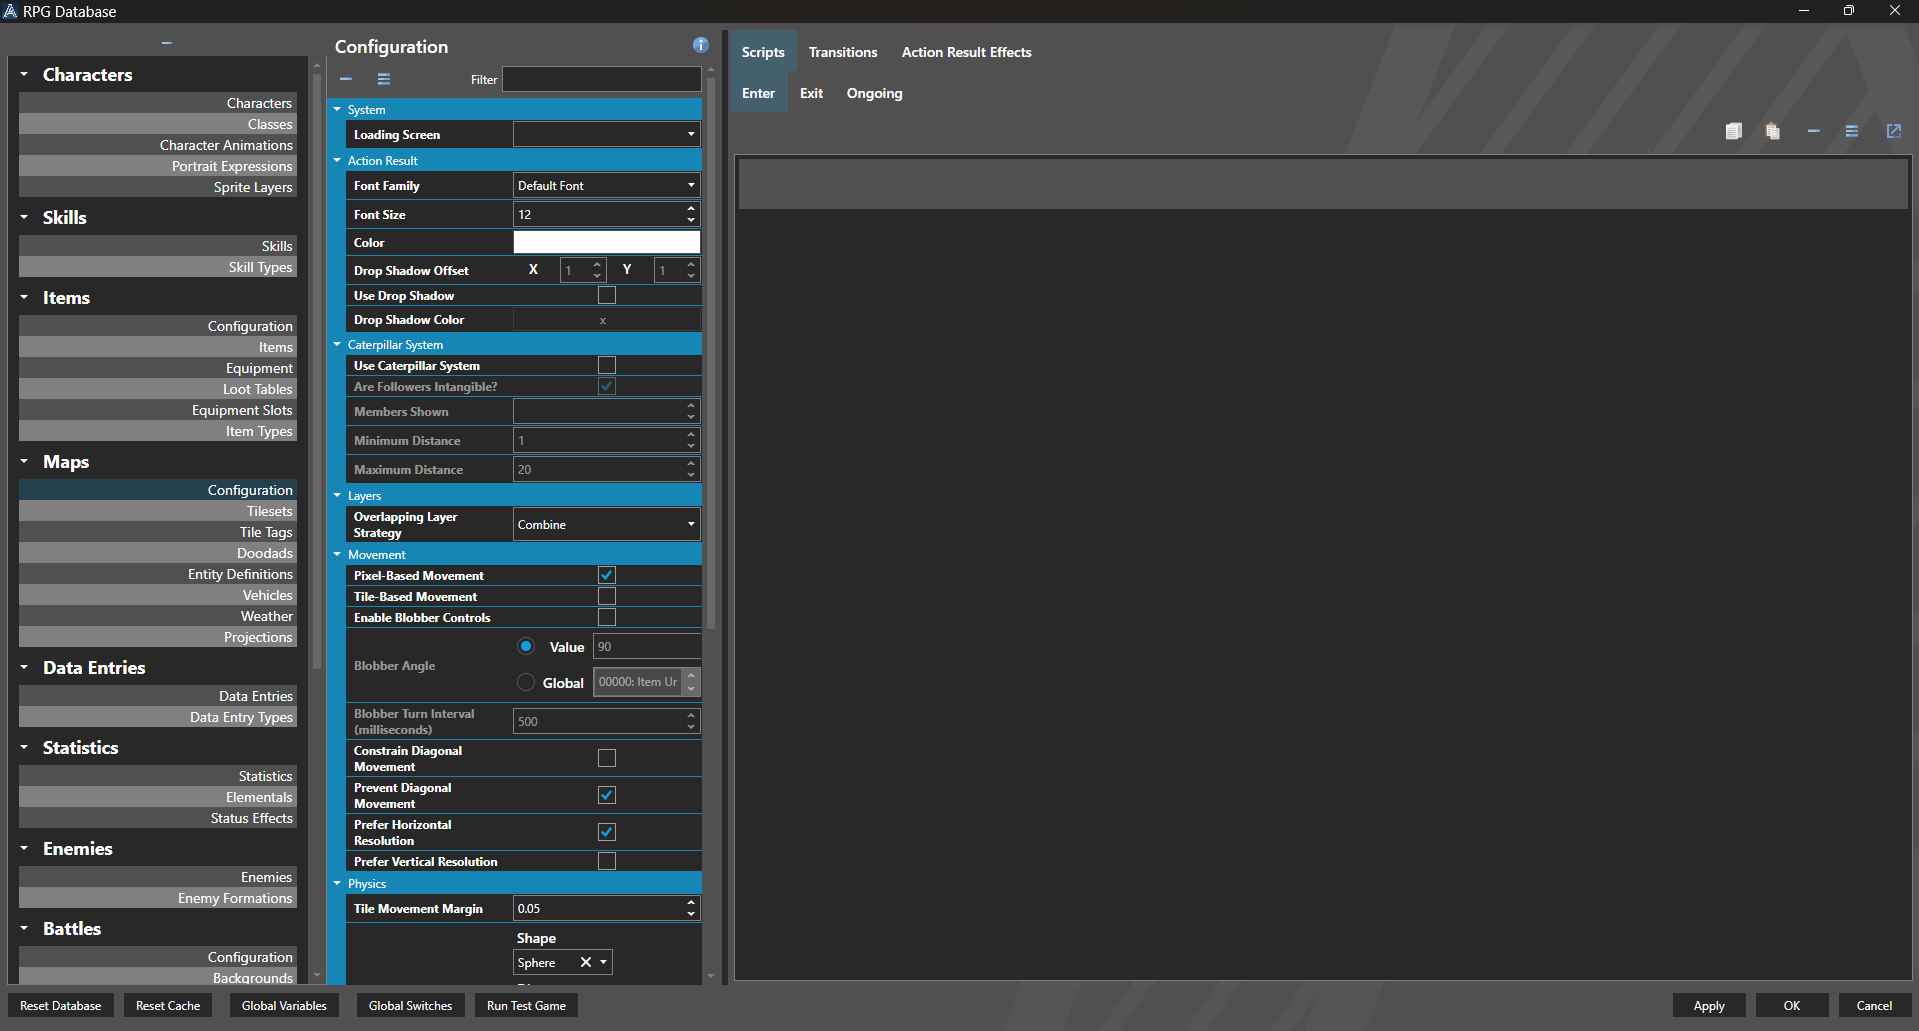Click the Filter input field
The width and height of the screenshot is (1919, 1031).
coord(601,79)
